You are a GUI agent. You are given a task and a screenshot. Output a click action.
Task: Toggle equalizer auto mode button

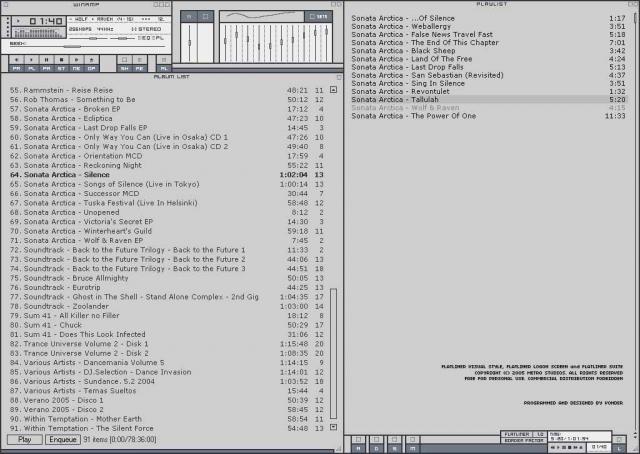point(205,16)
